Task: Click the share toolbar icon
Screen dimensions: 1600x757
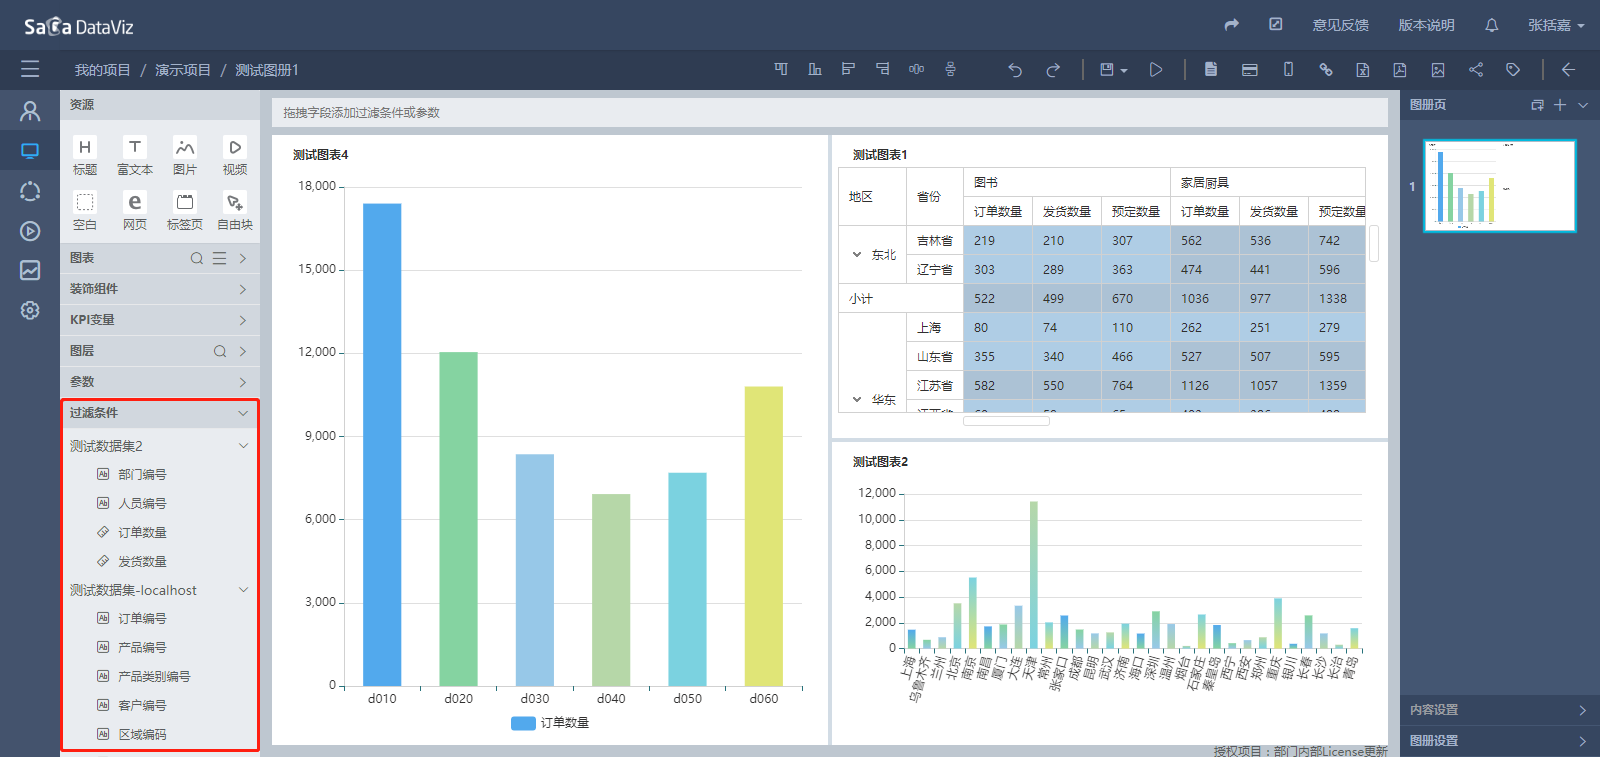Action: click(x=1476, y=69)
